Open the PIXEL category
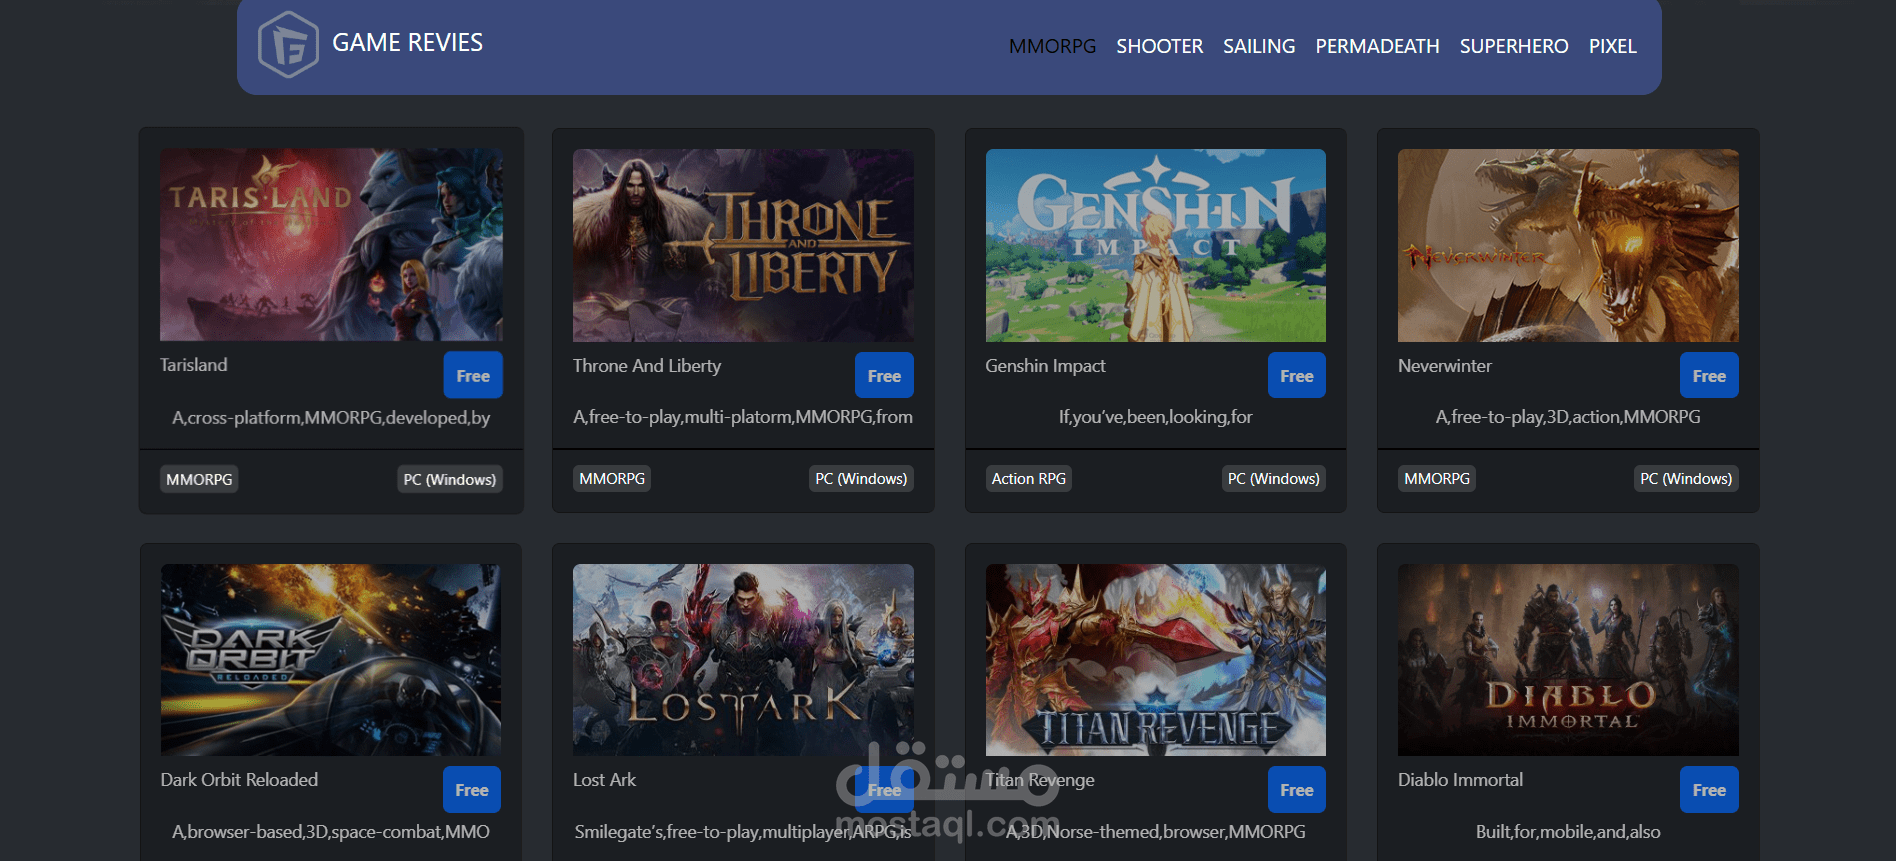The image size is (1896, 861). 1612,46
